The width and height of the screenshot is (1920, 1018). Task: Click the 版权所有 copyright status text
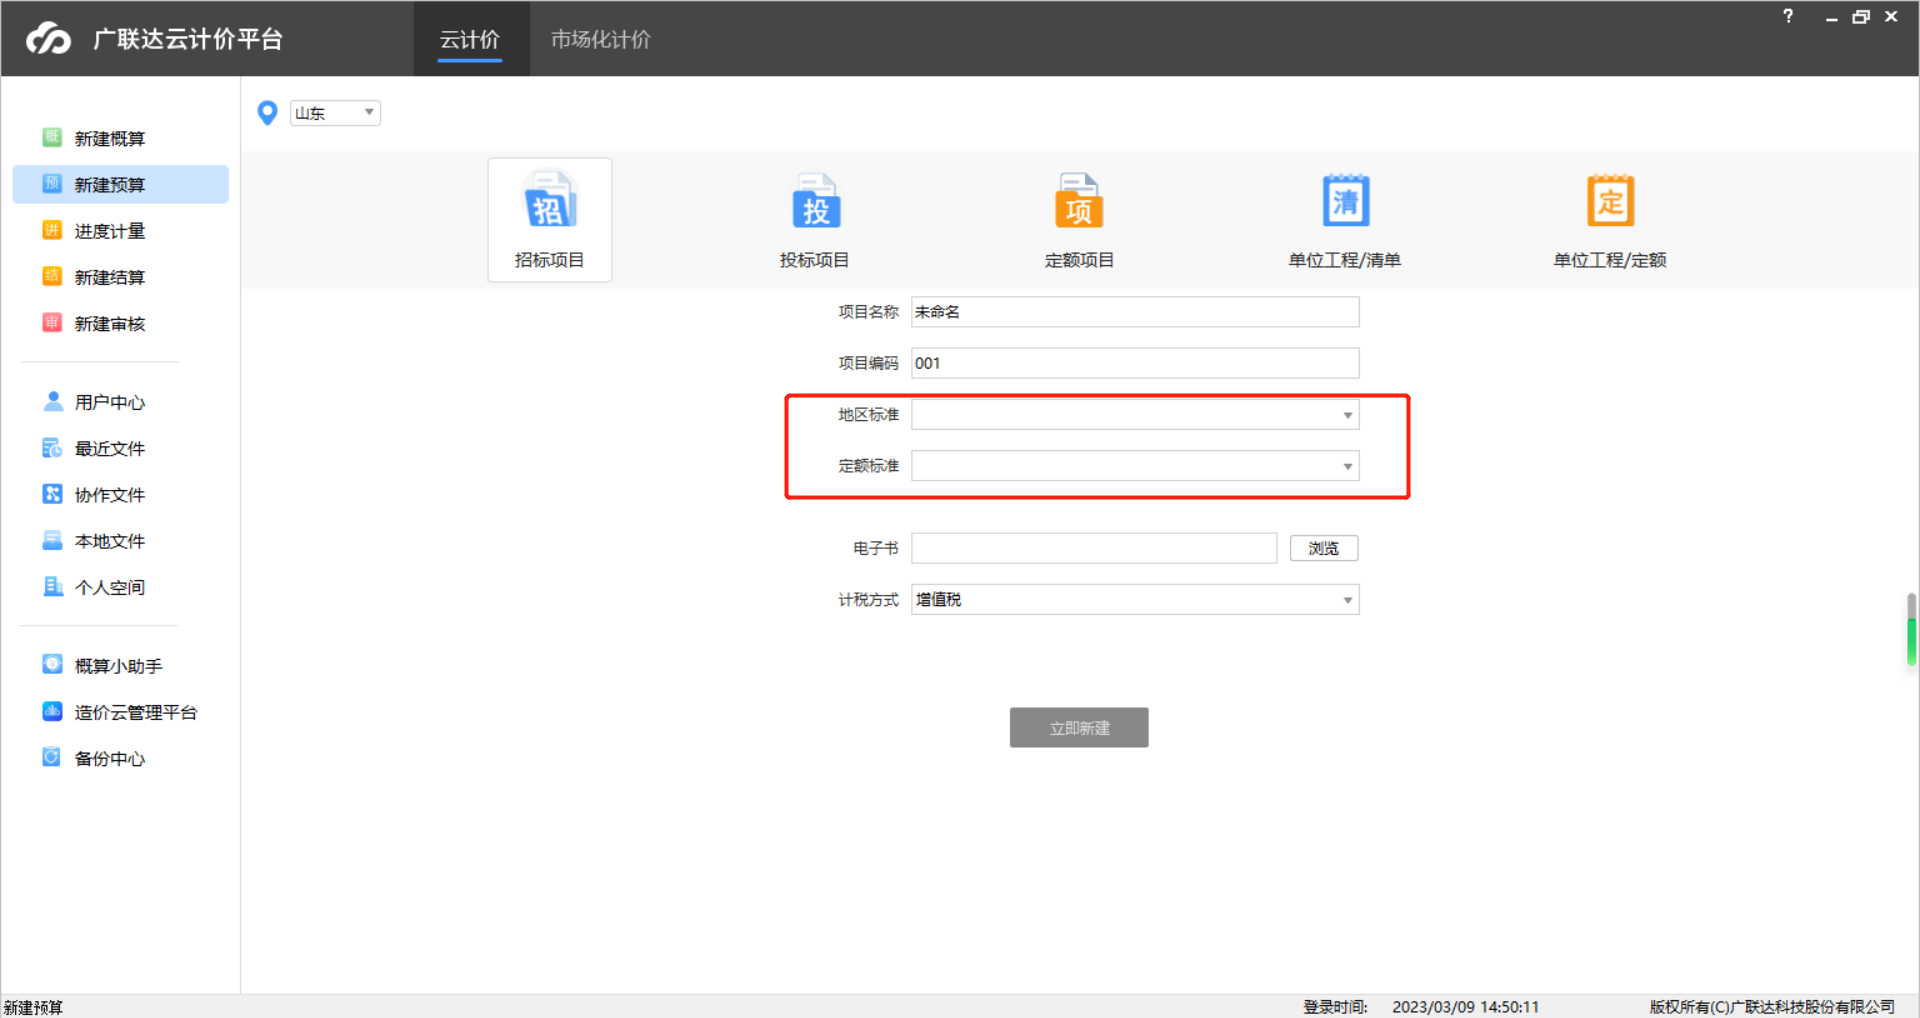(1772, 1007)
